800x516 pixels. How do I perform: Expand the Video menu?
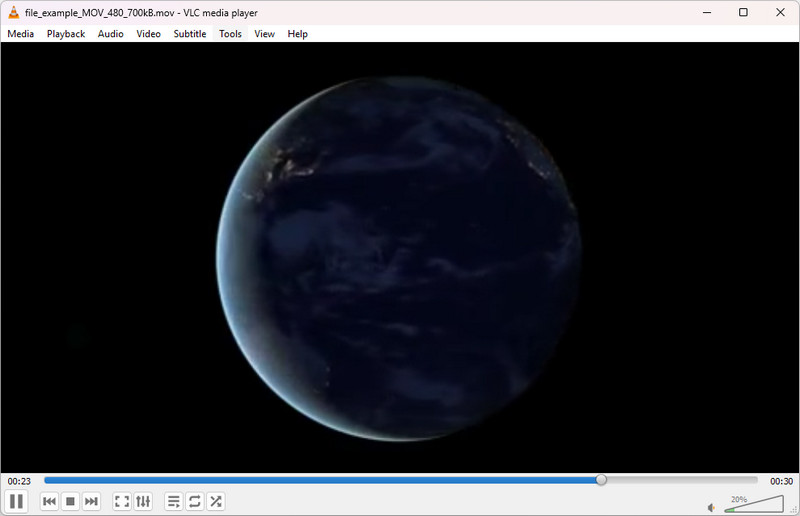[148, 34]
